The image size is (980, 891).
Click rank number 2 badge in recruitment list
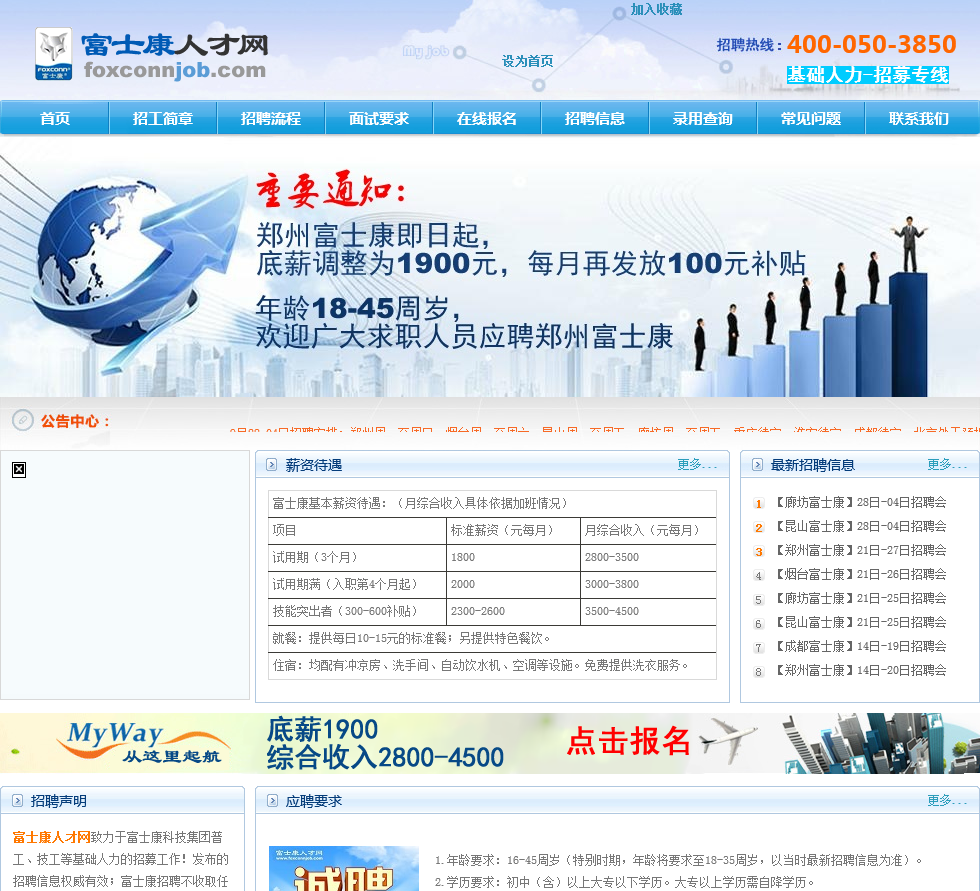758,527
